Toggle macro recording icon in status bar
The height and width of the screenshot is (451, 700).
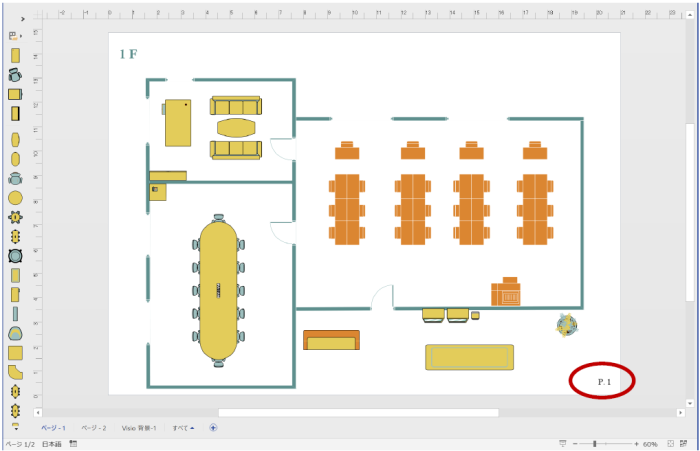pos(74,443)
